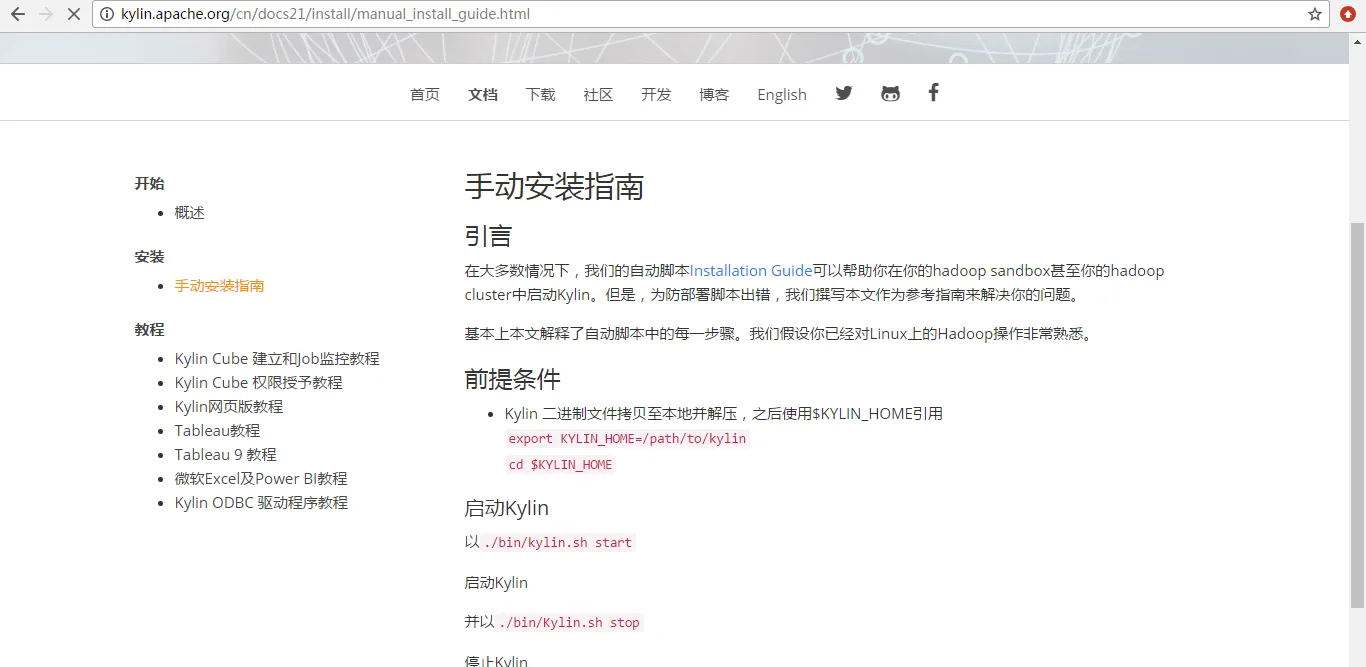Screen dimensions: 1366x667
Task: Open Kylin ODBC 驱动程序教程 link
Action: (261, 502)
